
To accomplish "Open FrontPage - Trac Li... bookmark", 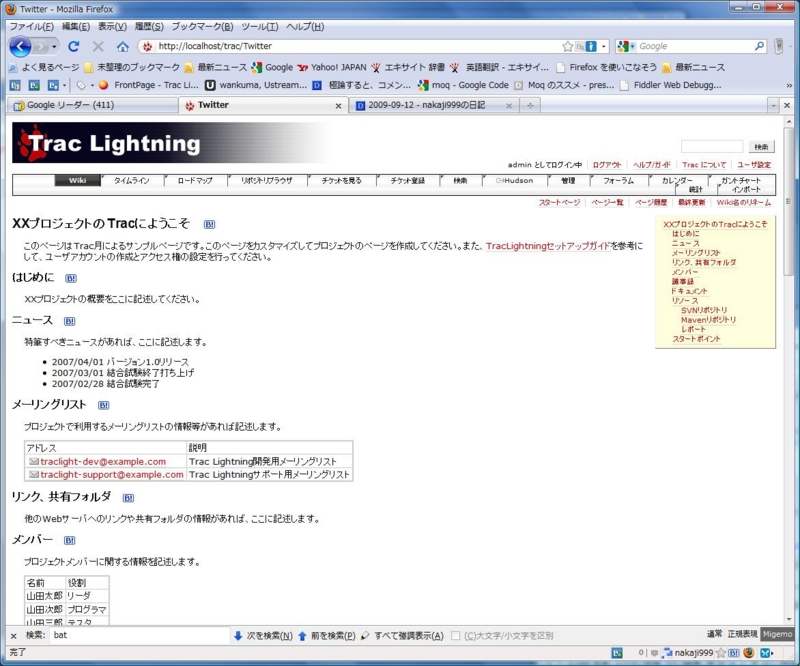I will [x=148, y=85].
